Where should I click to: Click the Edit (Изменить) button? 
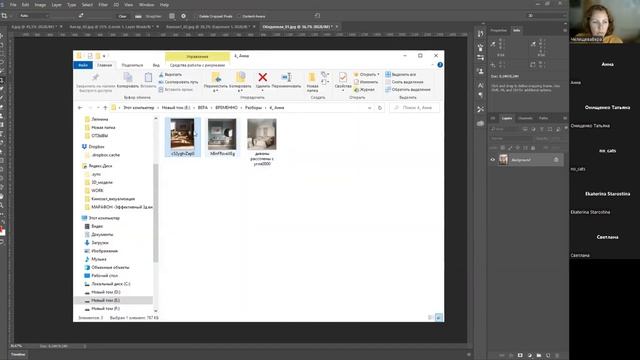pyautogui.click(x=366, y=82)
